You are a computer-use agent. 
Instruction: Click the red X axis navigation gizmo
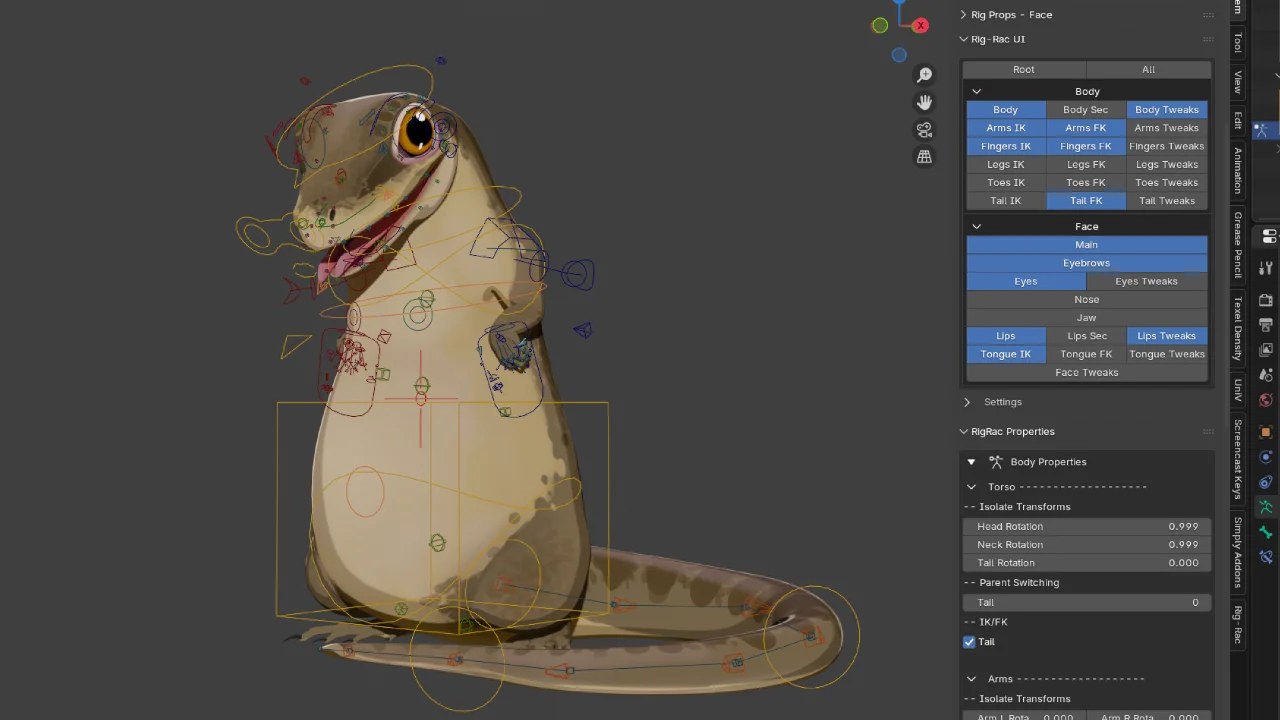(920, 25)
